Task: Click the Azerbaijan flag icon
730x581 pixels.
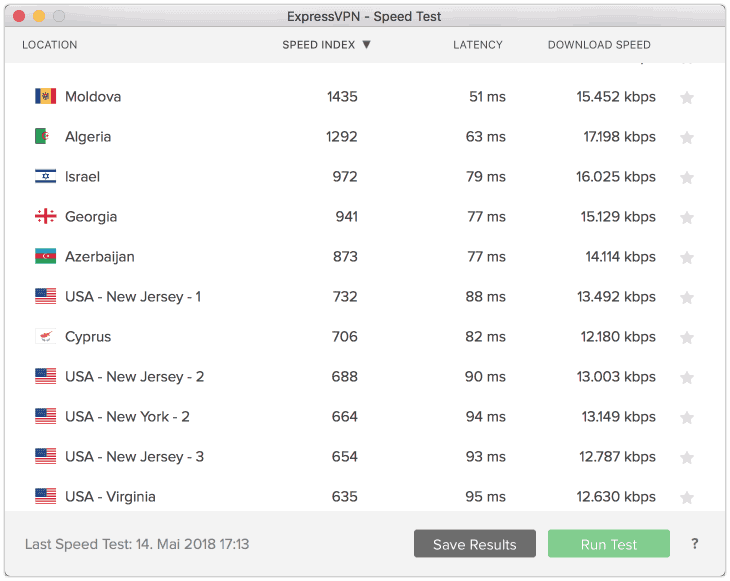Action: (46, 257)
